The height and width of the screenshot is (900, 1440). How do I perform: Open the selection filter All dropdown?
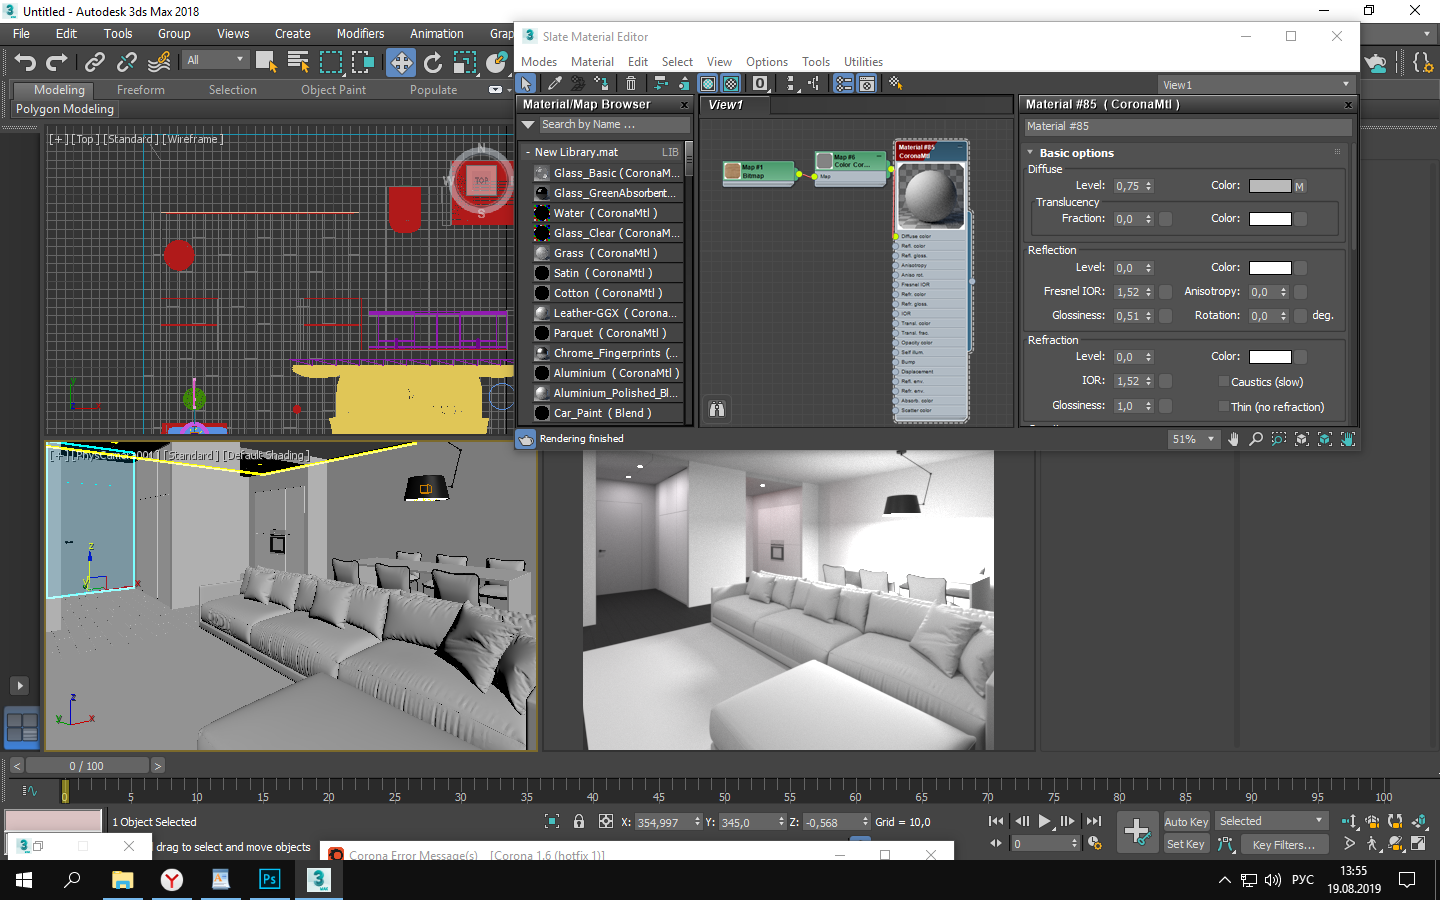click(215, 60)
